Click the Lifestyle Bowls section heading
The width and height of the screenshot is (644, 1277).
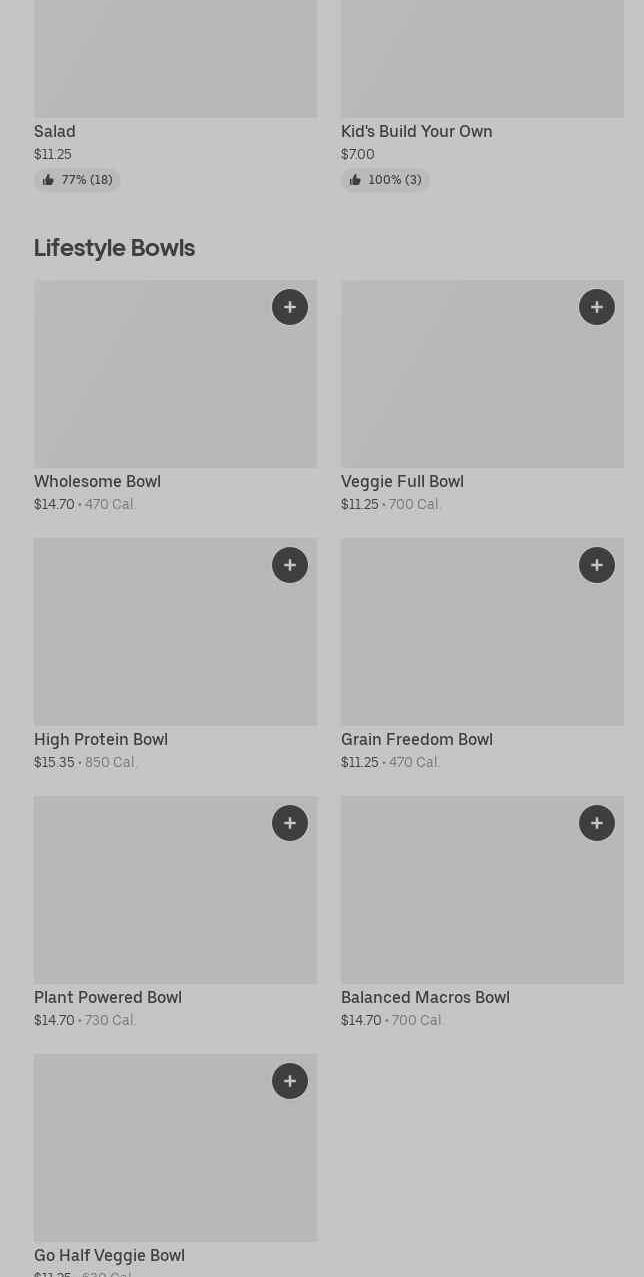pyautogui.click(x=115, y=248)
